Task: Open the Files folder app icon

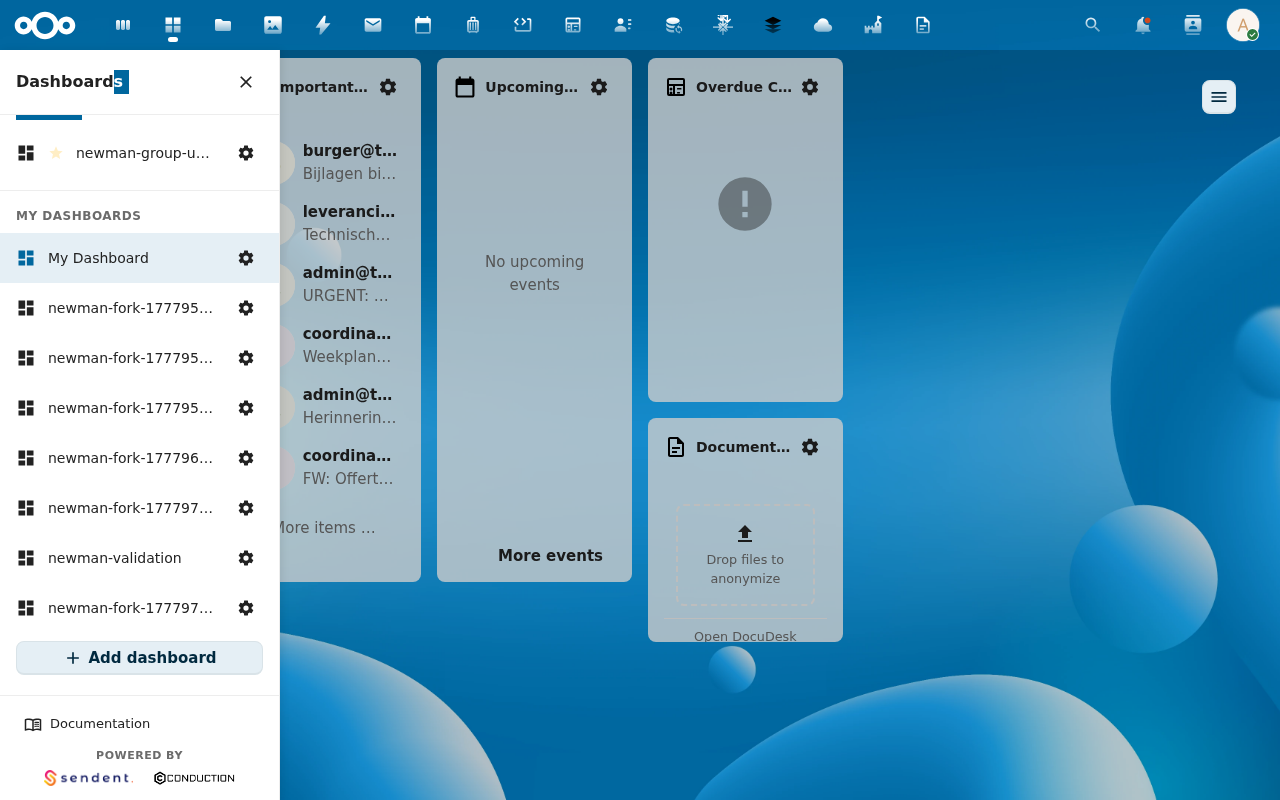Action: (x=223, y=25)
